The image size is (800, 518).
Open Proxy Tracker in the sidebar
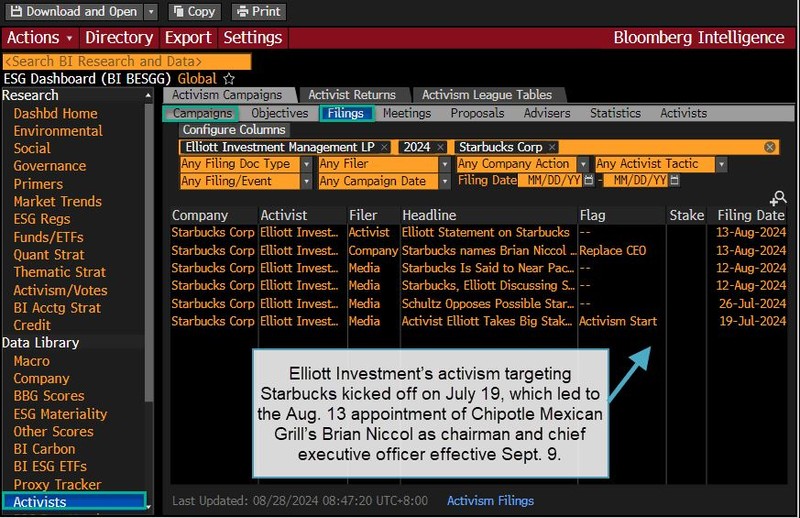57,484
